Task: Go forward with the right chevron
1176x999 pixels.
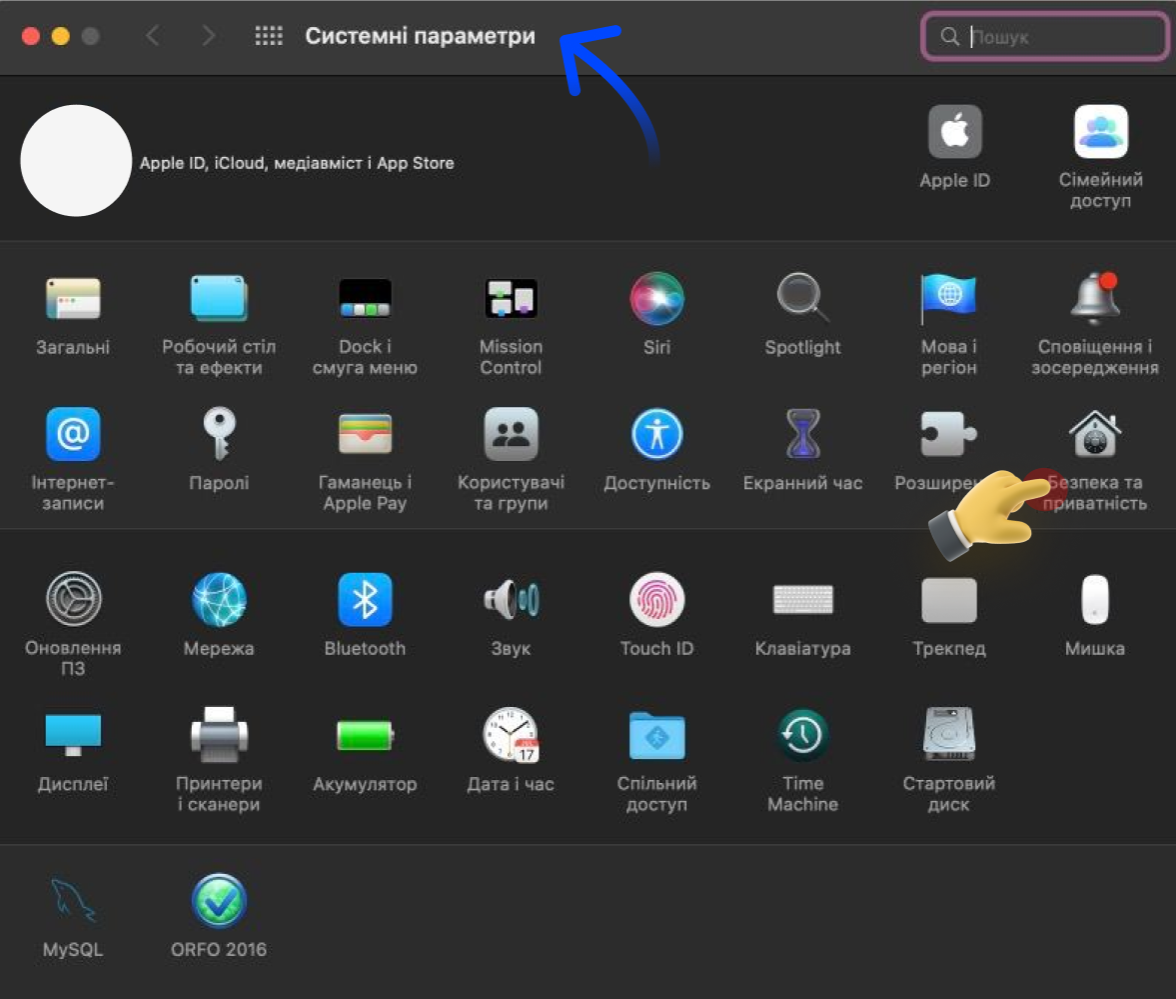Action: tap(208, 35)
